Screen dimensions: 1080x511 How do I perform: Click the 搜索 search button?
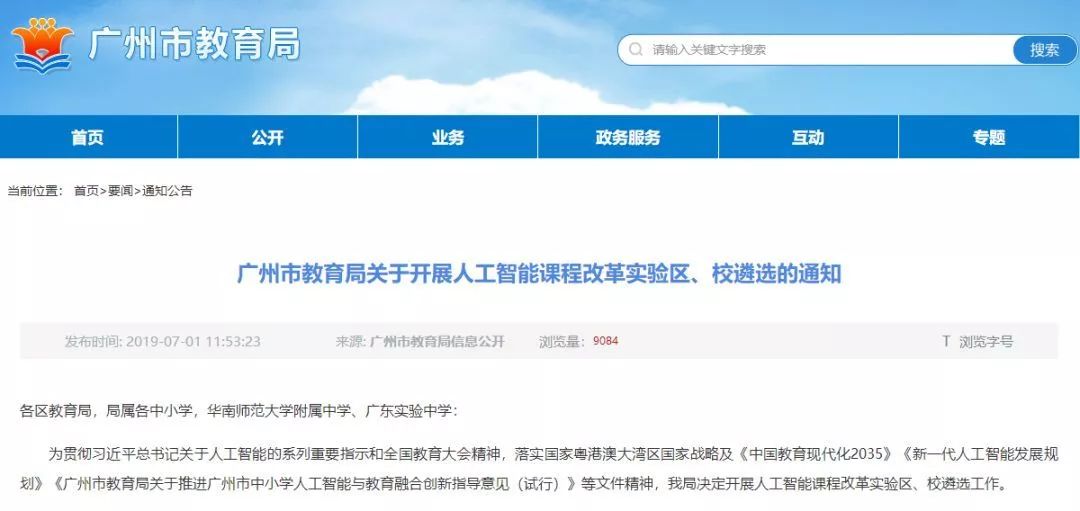coord(1044,50)
